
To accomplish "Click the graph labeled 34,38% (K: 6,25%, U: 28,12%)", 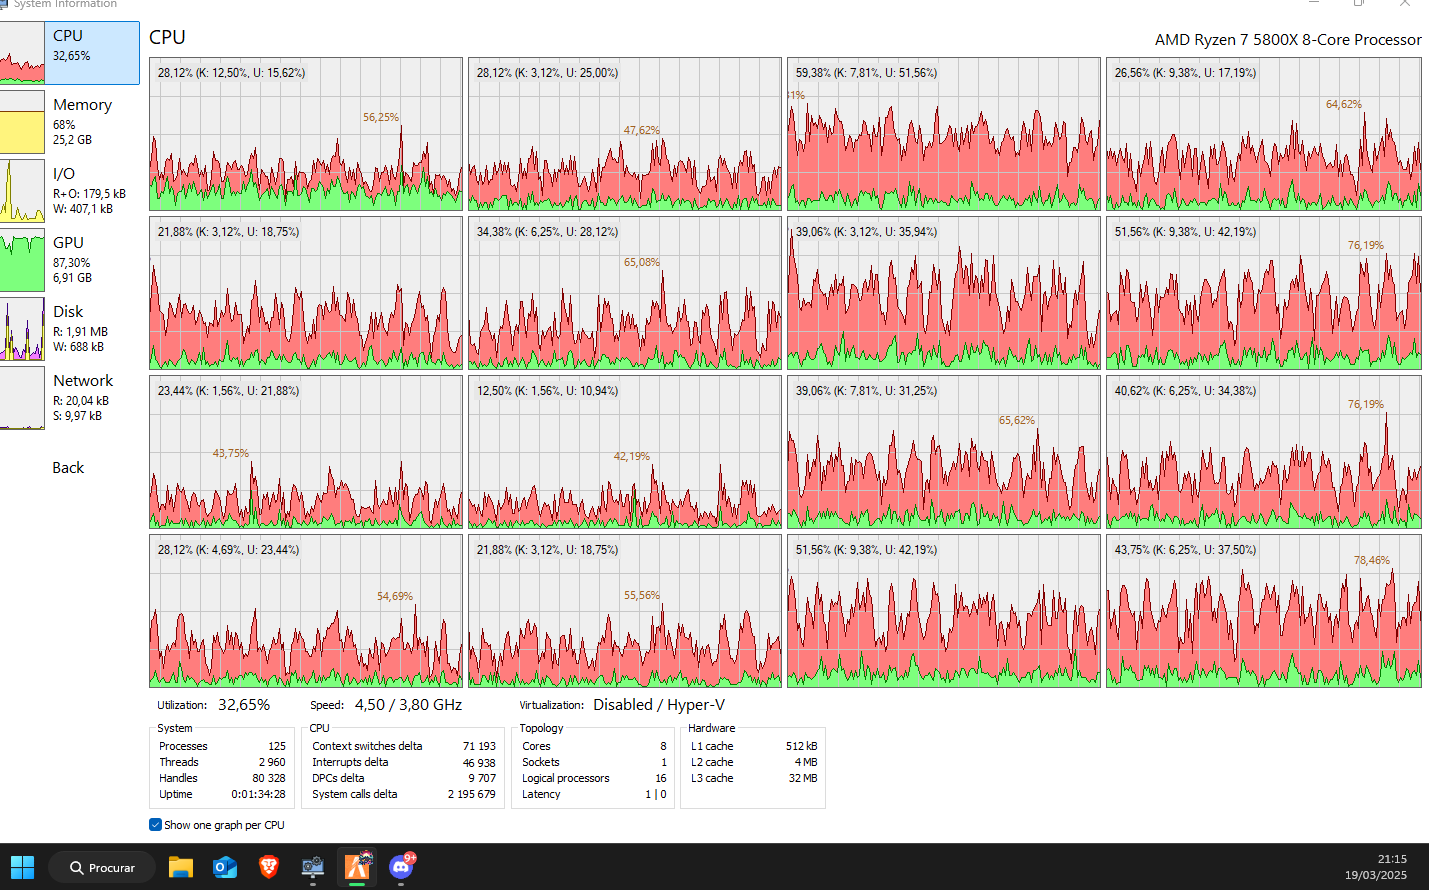I will (625, 293).
